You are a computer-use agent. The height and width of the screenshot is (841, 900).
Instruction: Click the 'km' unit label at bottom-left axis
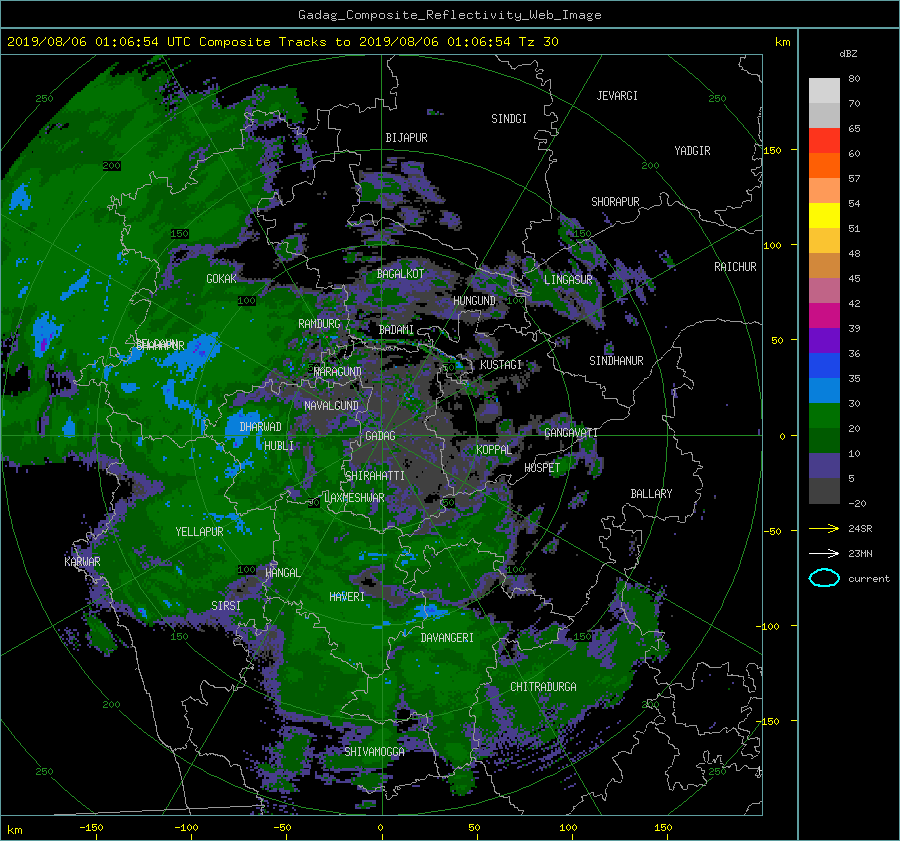point(15,830)
